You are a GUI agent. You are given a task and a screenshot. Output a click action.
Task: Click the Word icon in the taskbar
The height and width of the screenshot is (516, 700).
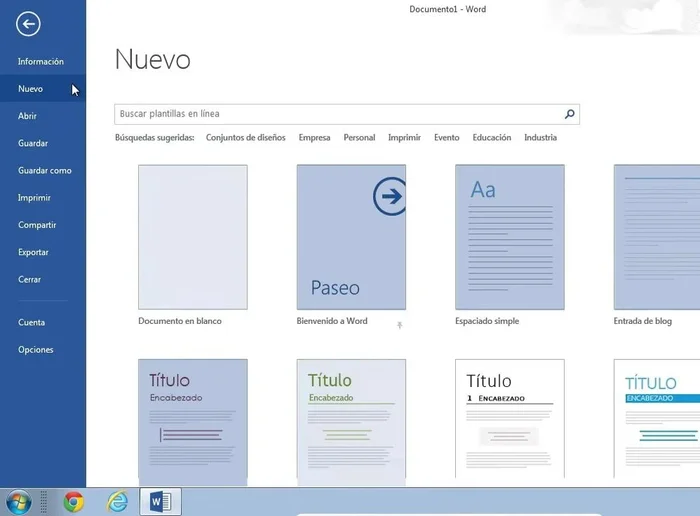click(160, 502)
